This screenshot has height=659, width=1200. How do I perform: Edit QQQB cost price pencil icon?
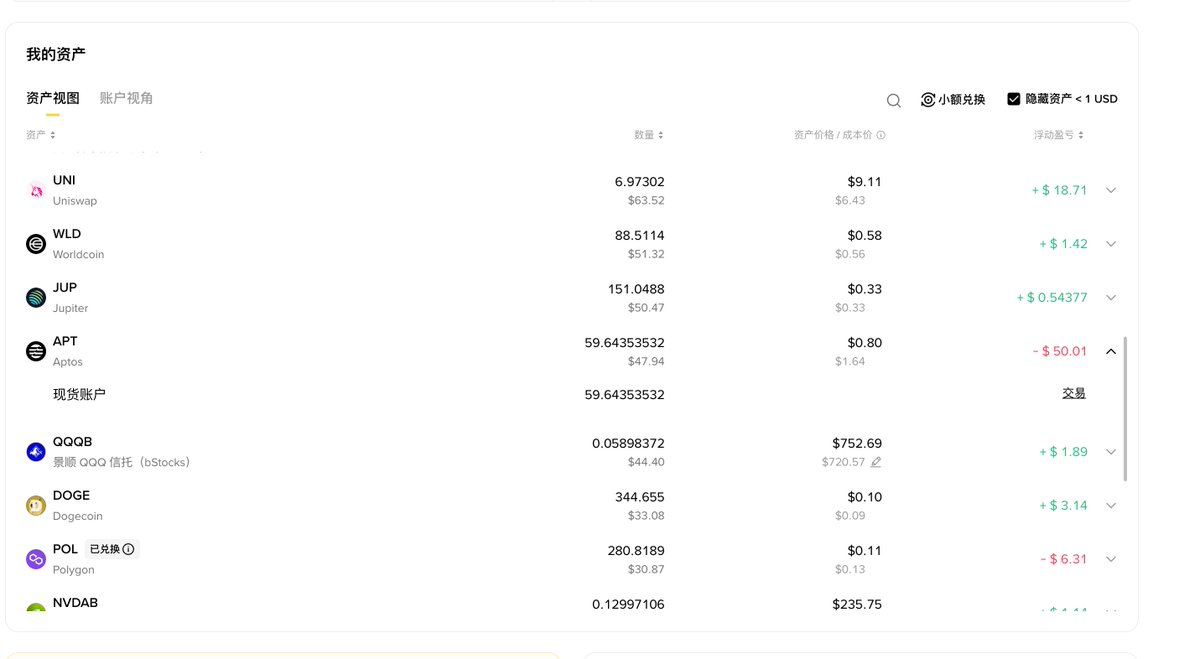point(876,462)
